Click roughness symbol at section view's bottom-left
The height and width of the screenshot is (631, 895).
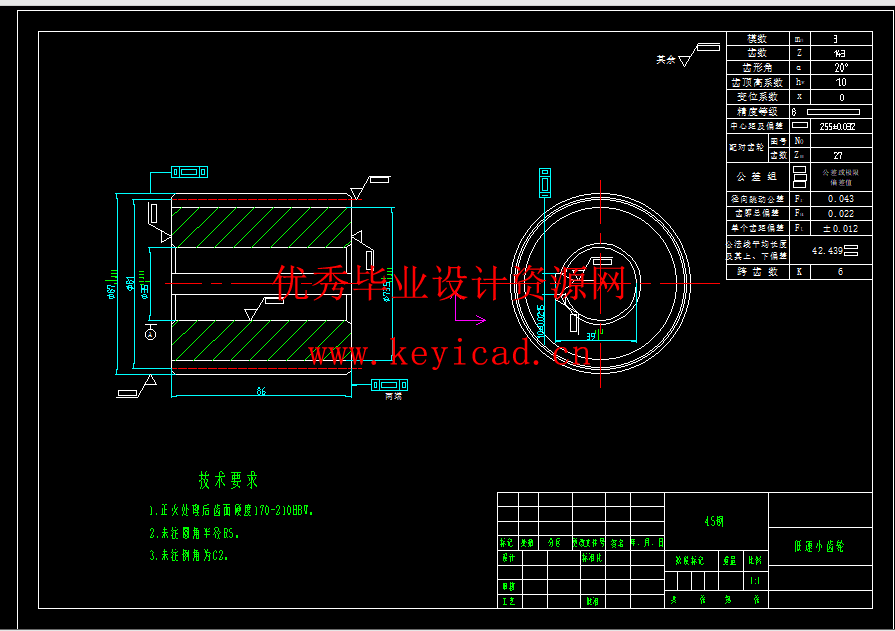coord(150,381)
